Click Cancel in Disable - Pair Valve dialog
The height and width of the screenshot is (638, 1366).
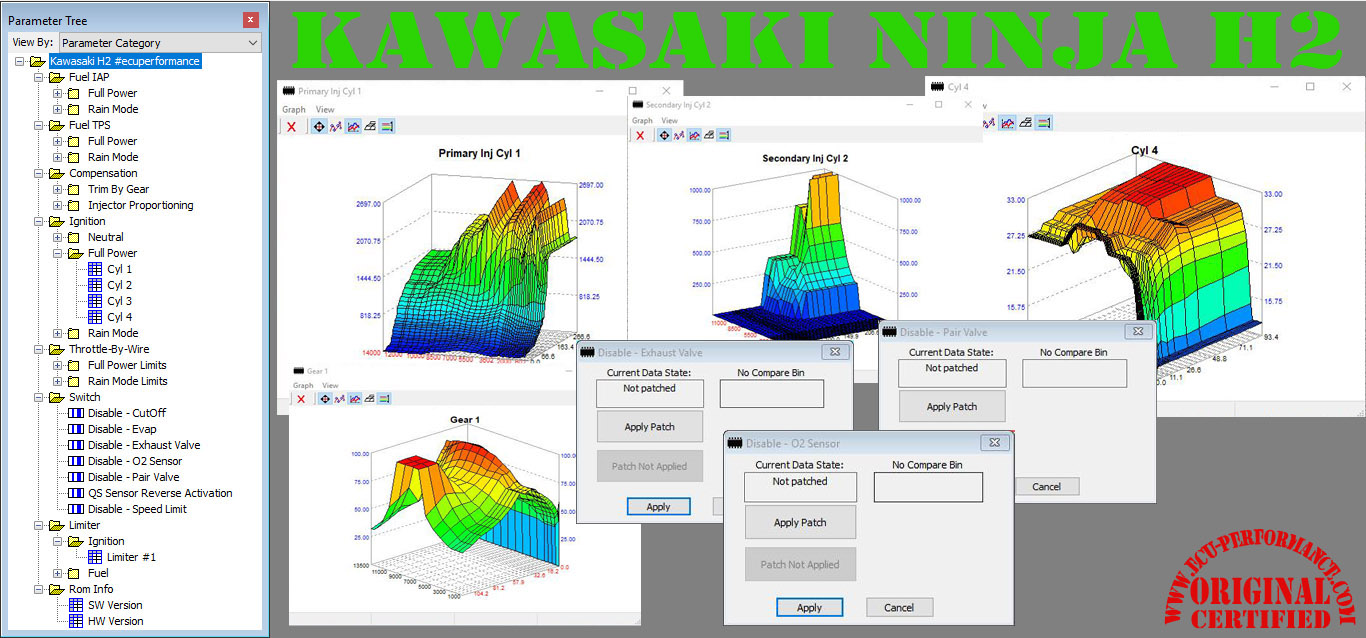(x=1046, y=487)
